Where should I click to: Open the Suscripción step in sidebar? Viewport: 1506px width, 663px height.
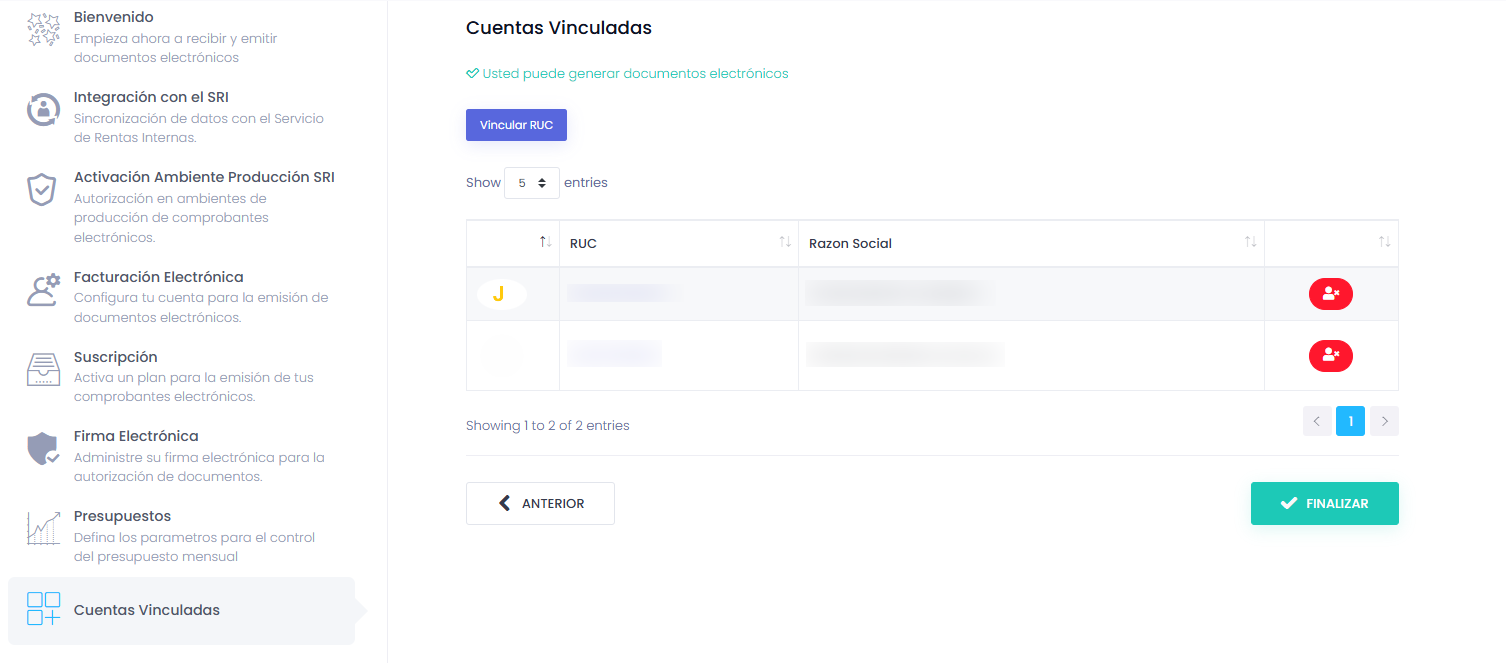pyautogui.click(x=115, y=357)
